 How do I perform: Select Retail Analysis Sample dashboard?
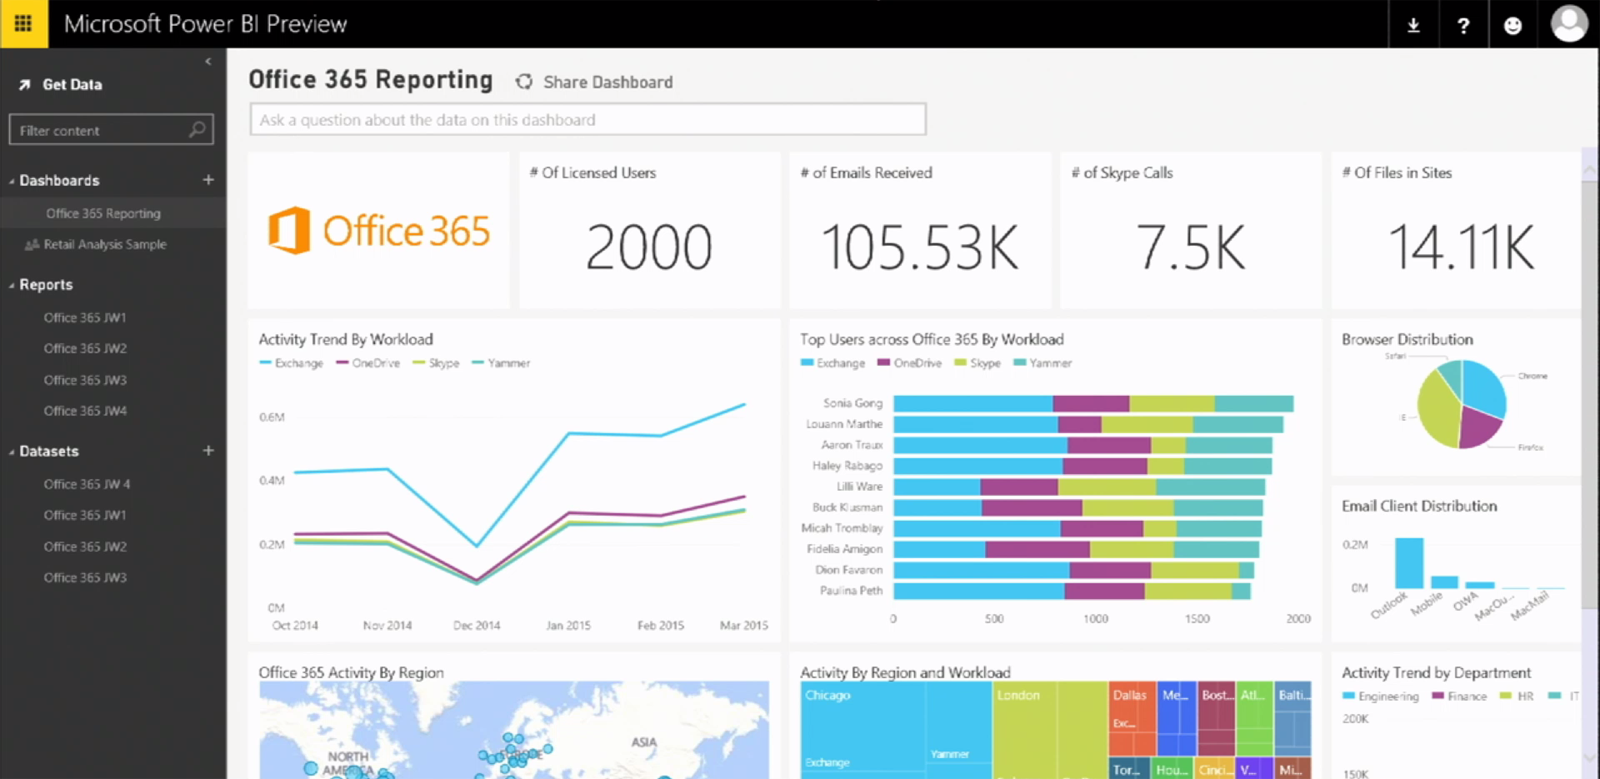(x=104, y=244)
